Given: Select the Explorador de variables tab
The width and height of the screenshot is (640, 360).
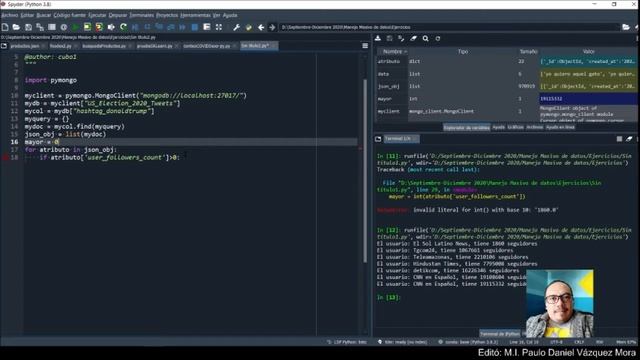Looking at the screenshot, I should pos(467,127).
